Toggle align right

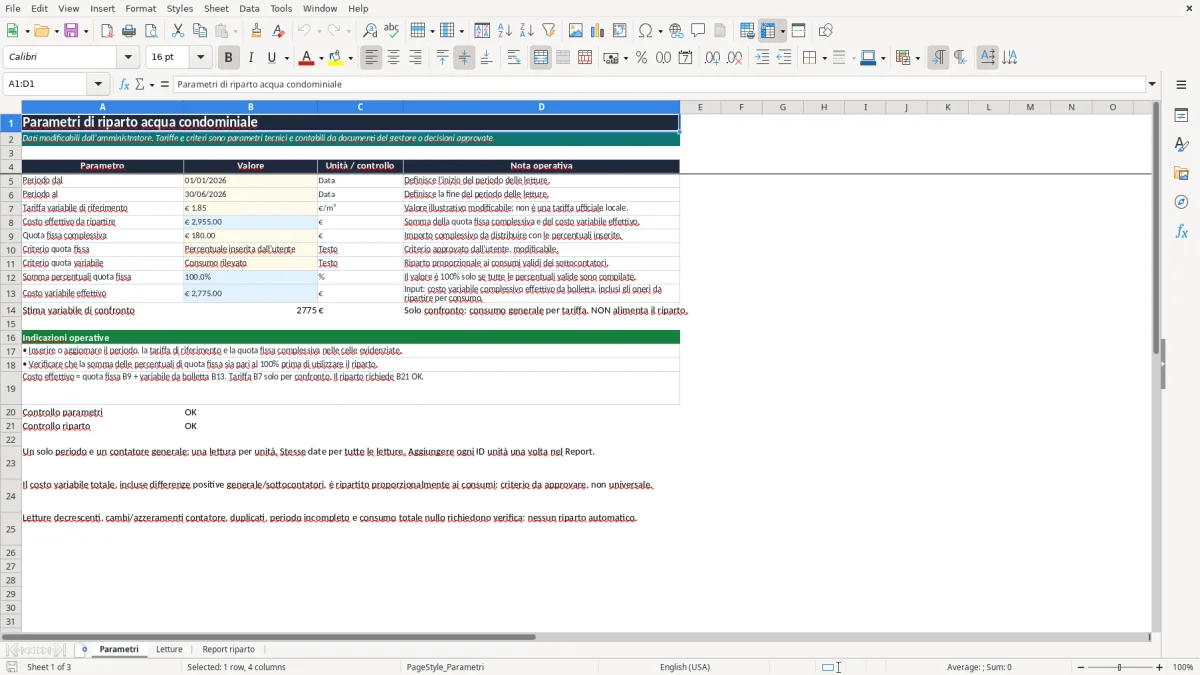coord(416,58)
